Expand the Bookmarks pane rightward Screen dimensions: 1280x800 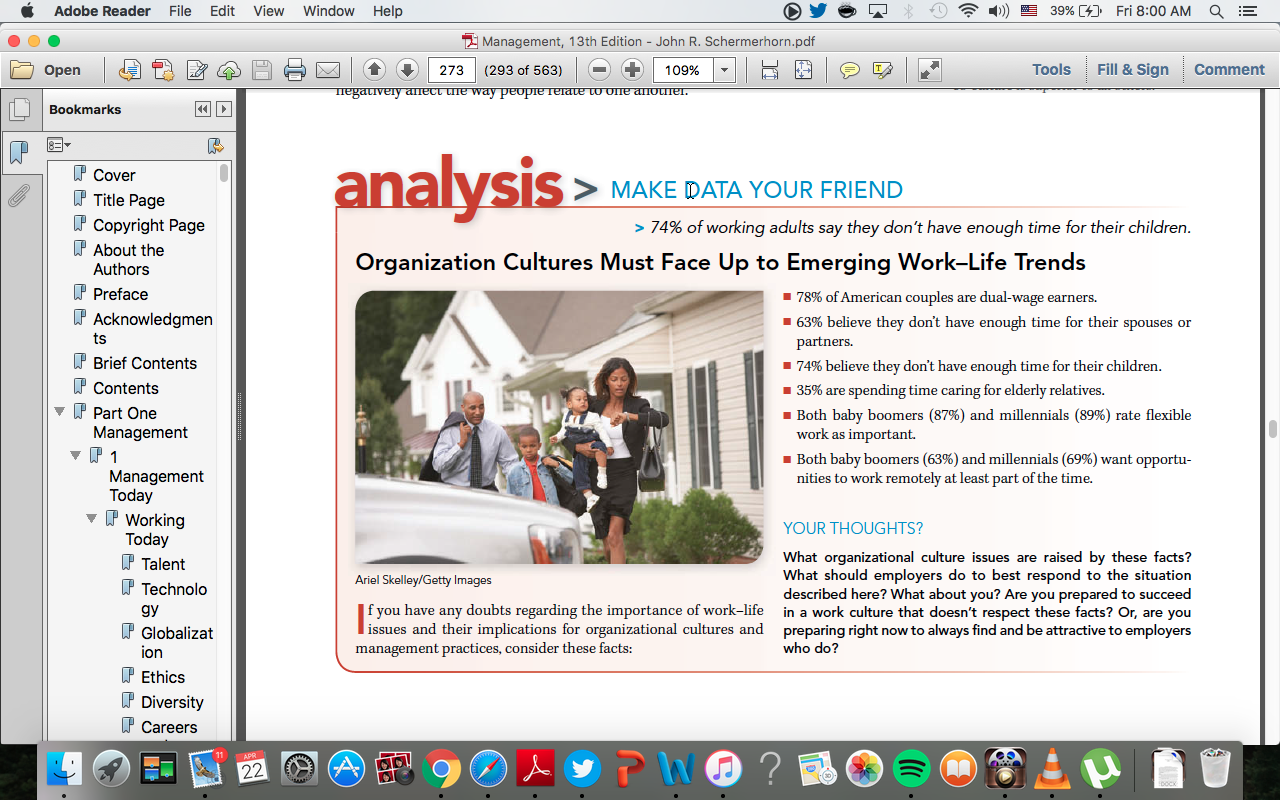coord(224,109)
